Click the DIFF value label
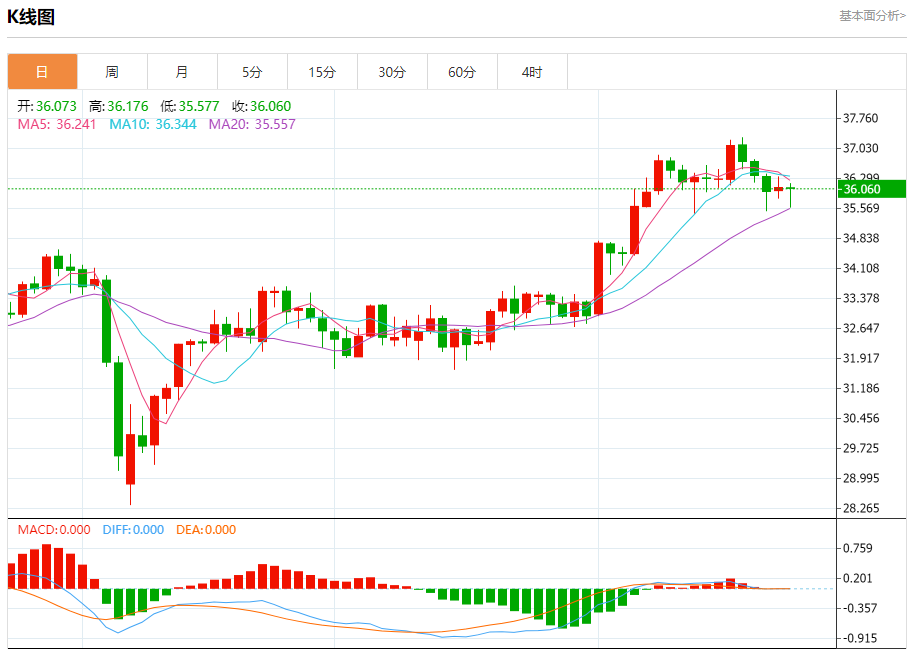911x649 pixels. pyautogui.click(x=133, y=530)
